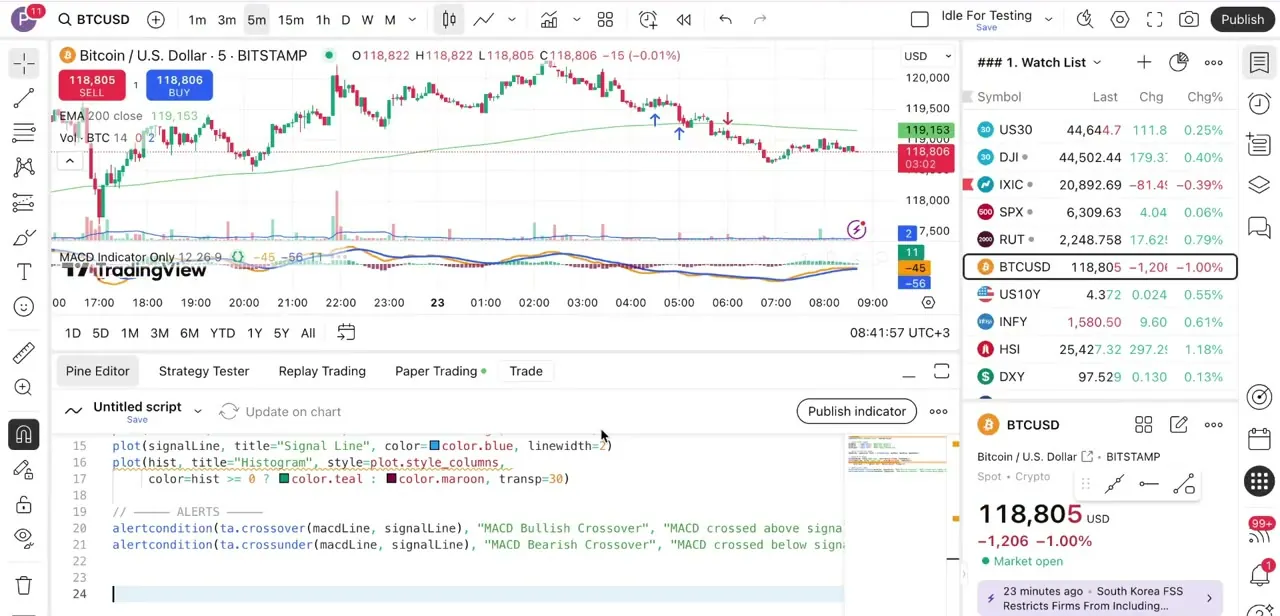Open the indicators menu

coord(549,19)
